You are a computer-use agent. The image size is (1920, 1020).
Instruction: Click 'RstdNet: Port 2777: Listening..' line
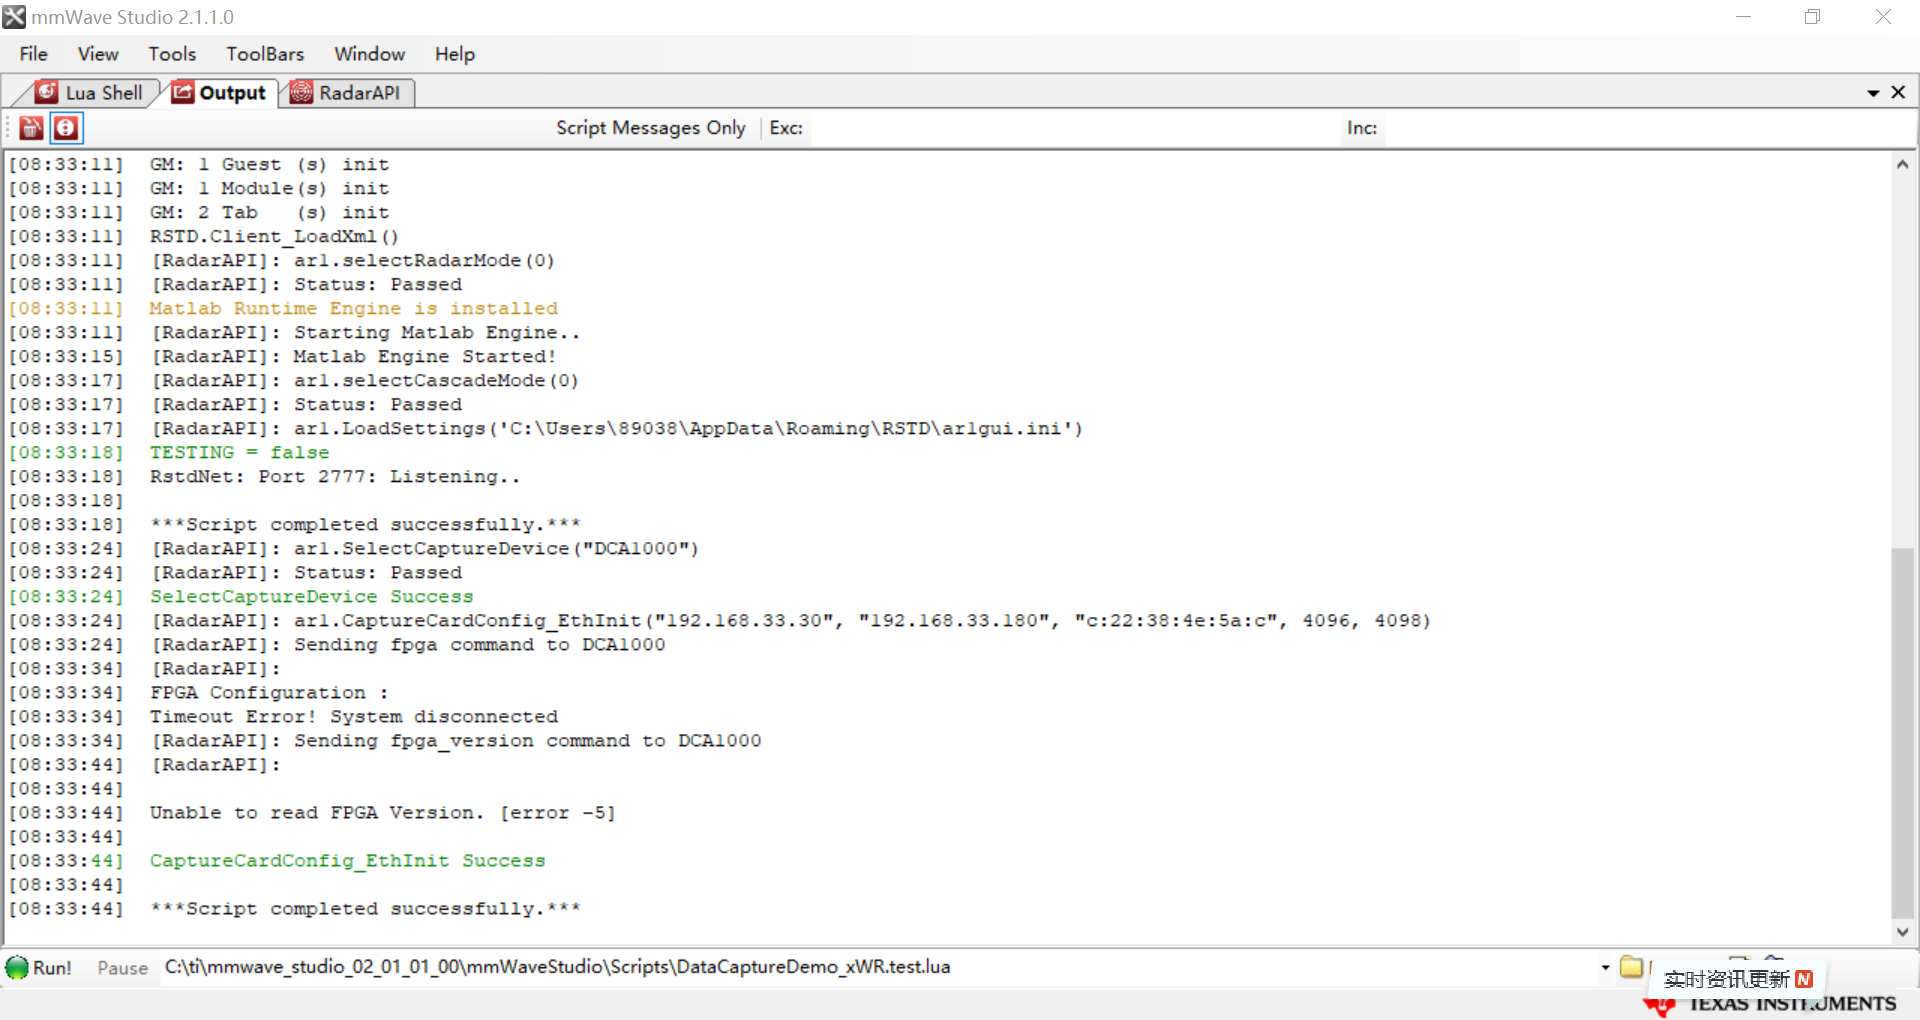pyautogui.click(x=335, y=477)
